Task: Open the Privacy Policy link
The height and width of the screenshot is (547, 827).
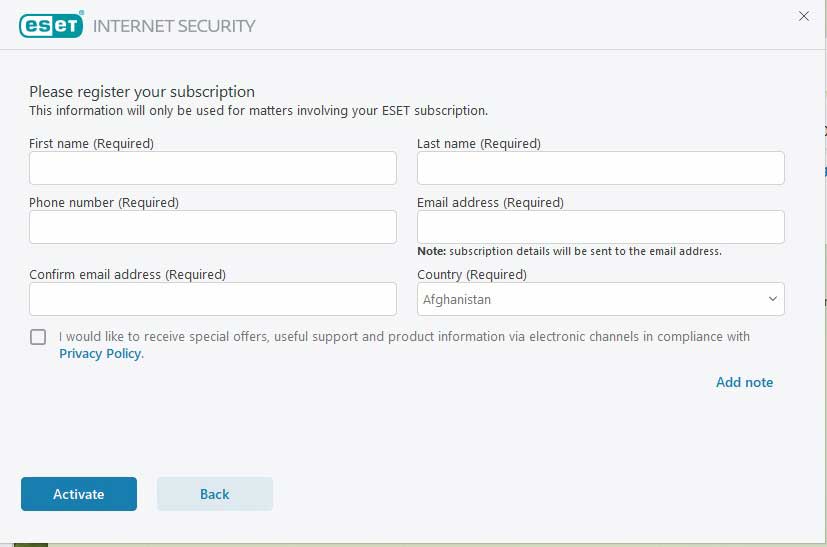Action: tap(101, 353)
